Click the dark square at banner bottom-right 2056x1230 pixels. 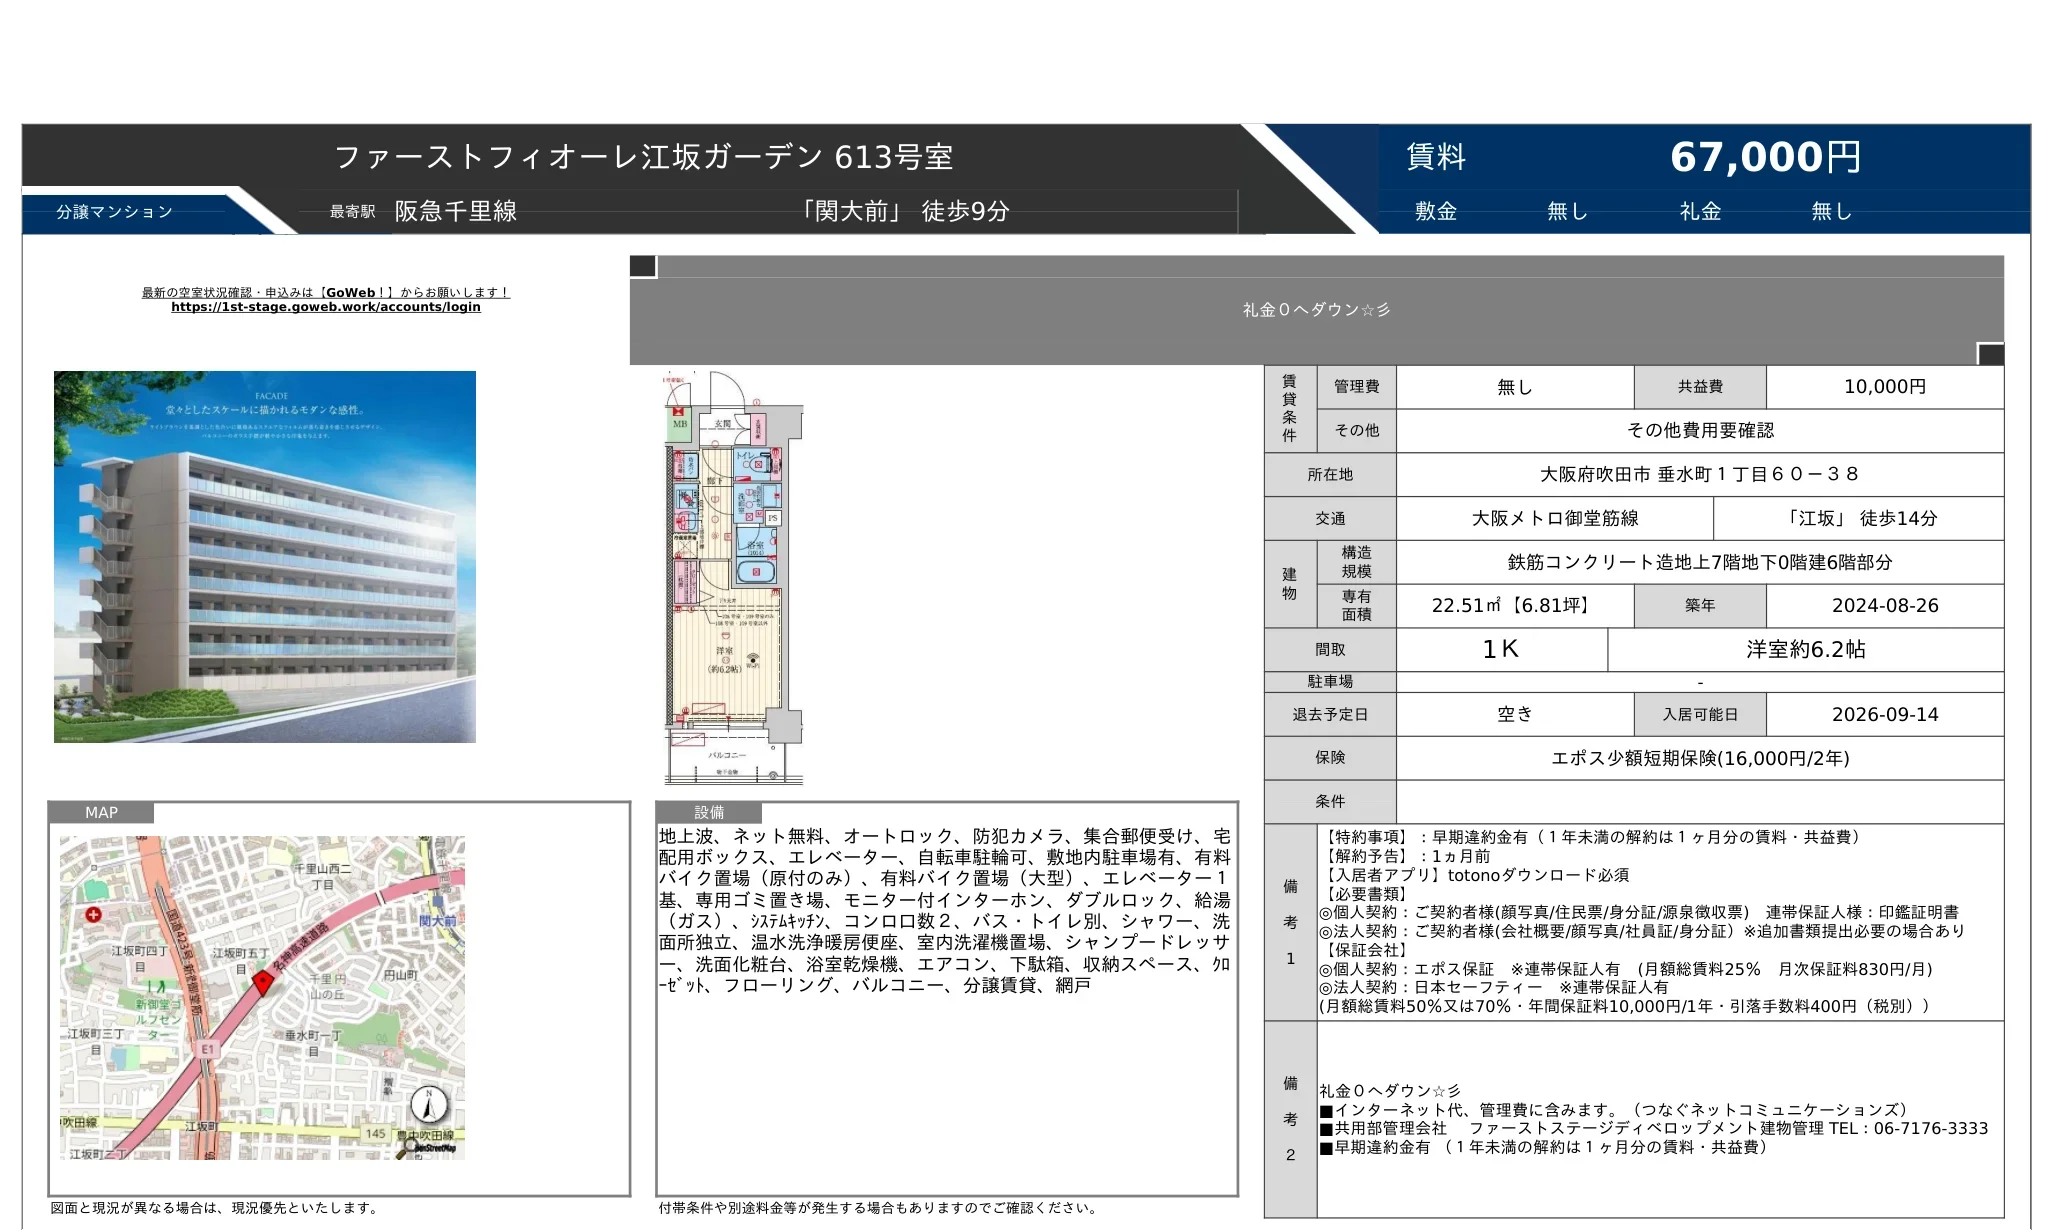1990,354
